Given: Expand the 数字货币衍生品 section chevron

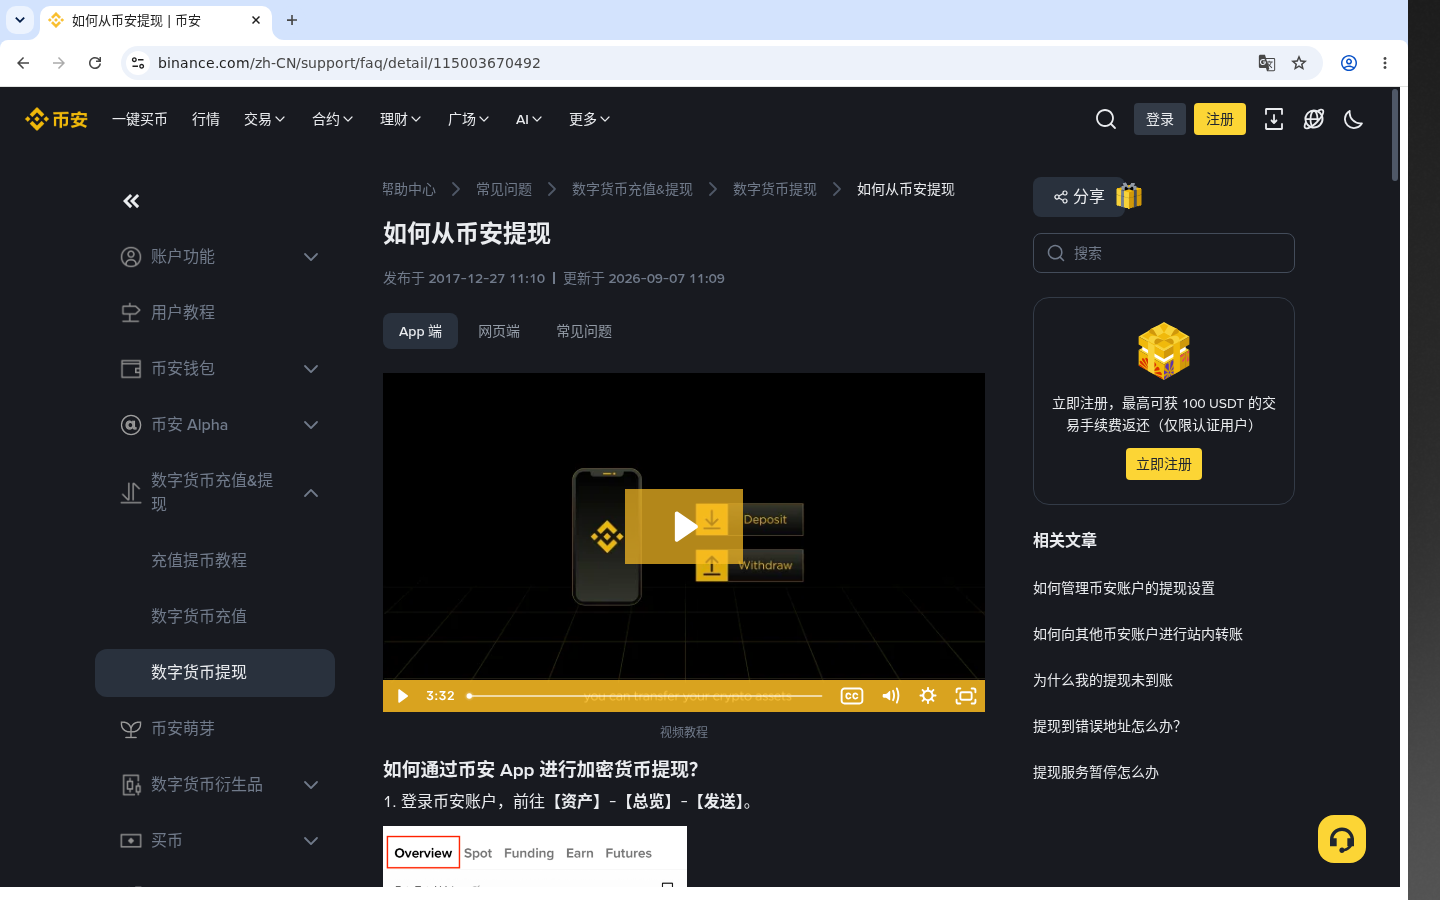Looking at the screenshot, I should (x=311, y=785).
